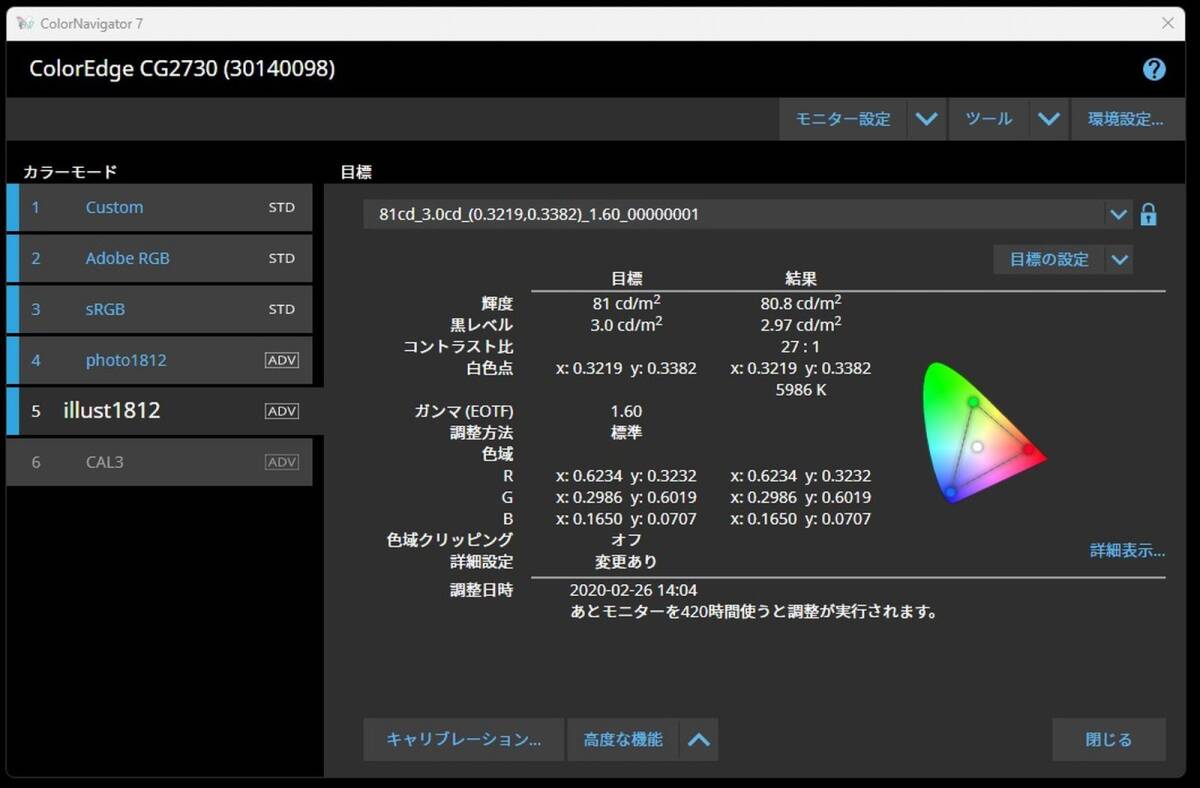Click the 標準 adjustment method value
The height and width of the screenshot is (788, 1200).
pos(626,433)
